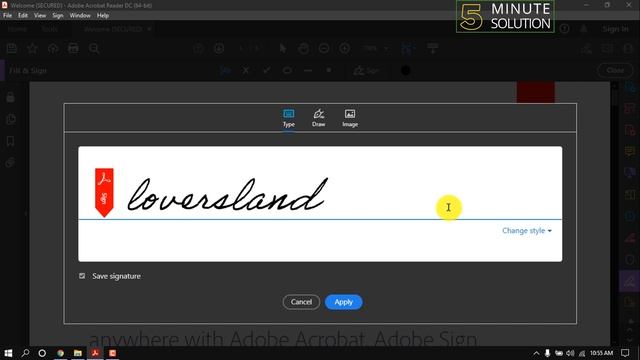
Task: Click the Sign In link
Action: pos(616,29)
